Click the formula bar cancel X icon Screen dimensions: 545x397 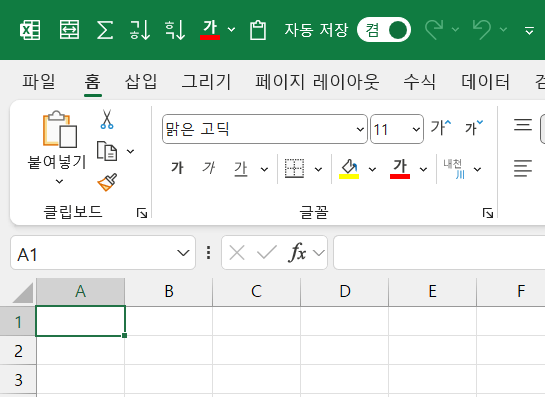[x=237, y=253]
